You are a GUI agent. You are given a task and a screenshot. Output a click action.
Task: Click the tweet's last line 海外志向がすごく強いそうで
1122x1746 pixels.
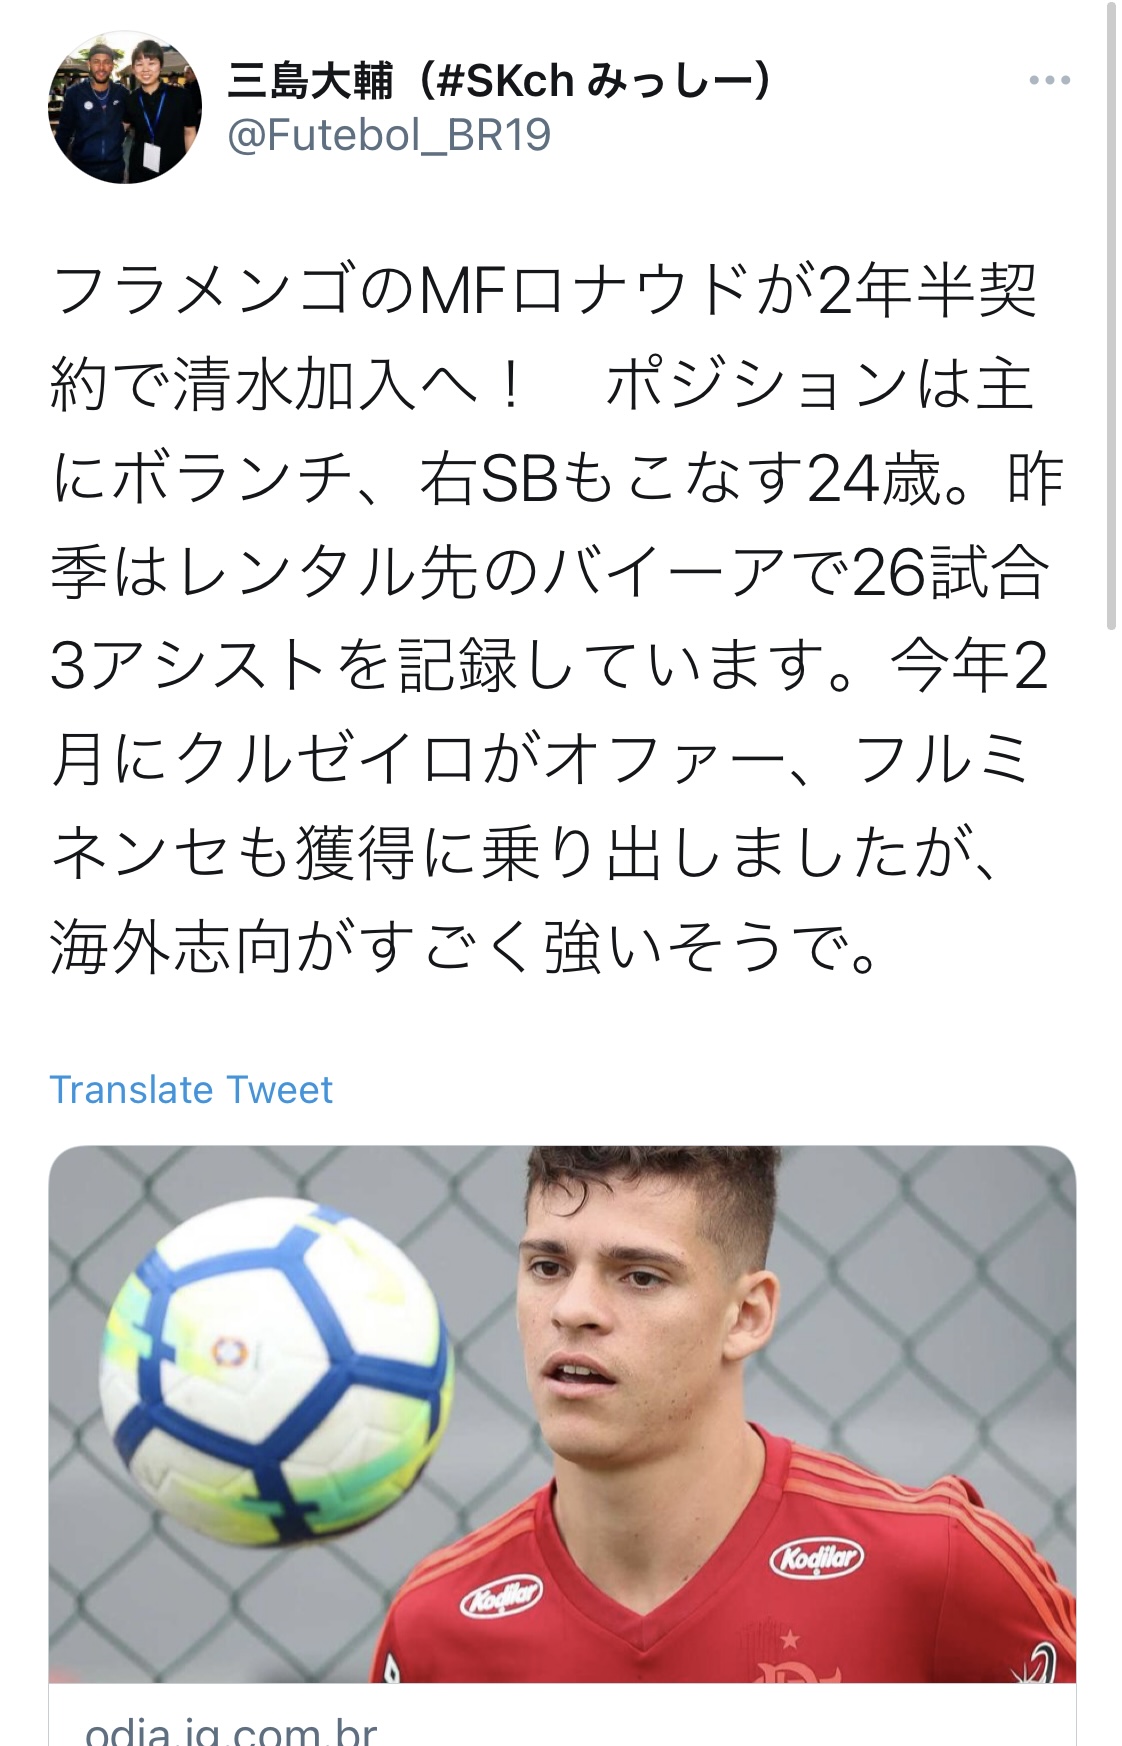(x=465, y=947)
